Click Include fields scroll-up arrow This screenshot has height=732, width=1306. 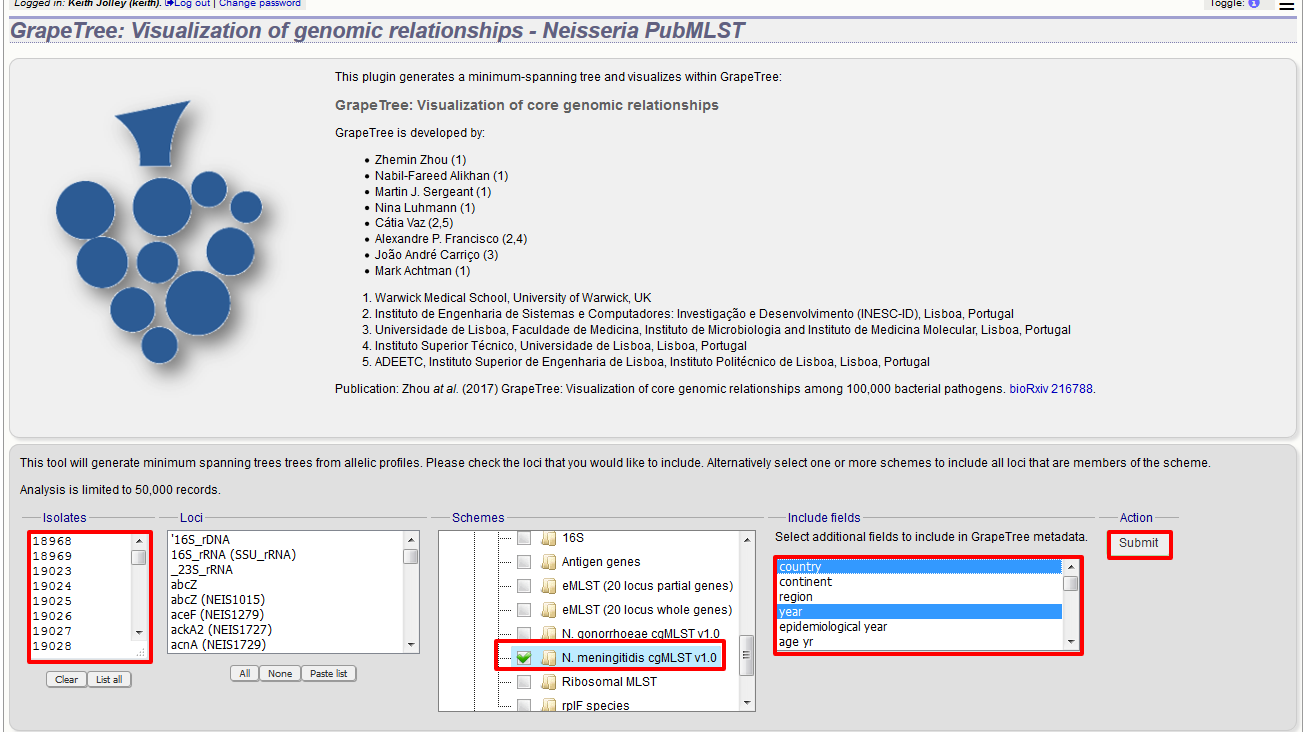1071,567
